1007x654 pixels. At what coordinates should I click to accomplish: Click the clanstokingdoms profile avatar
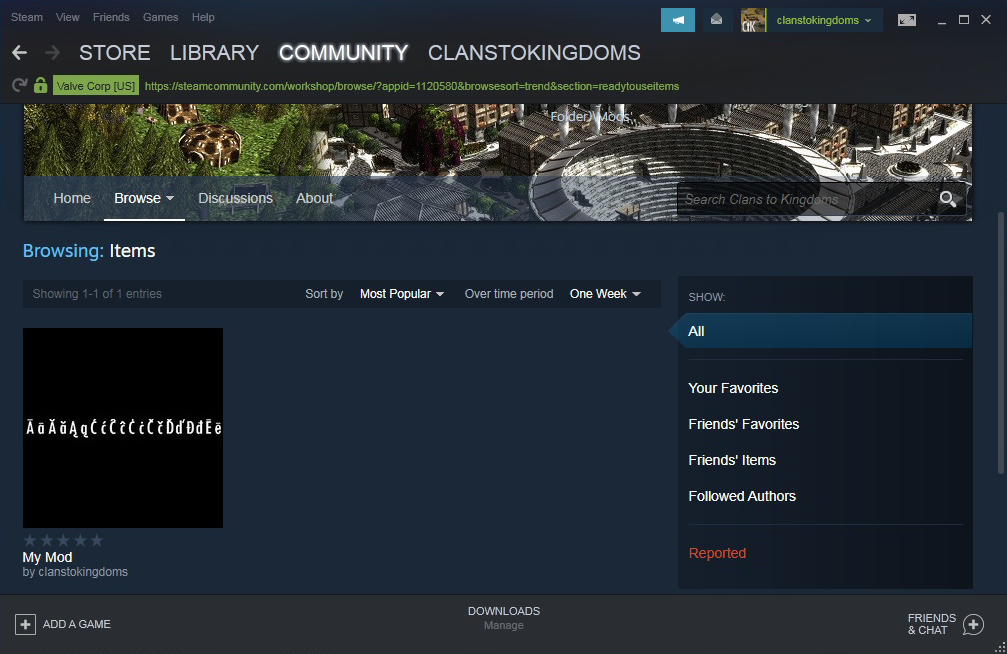(x=753, y=20)
